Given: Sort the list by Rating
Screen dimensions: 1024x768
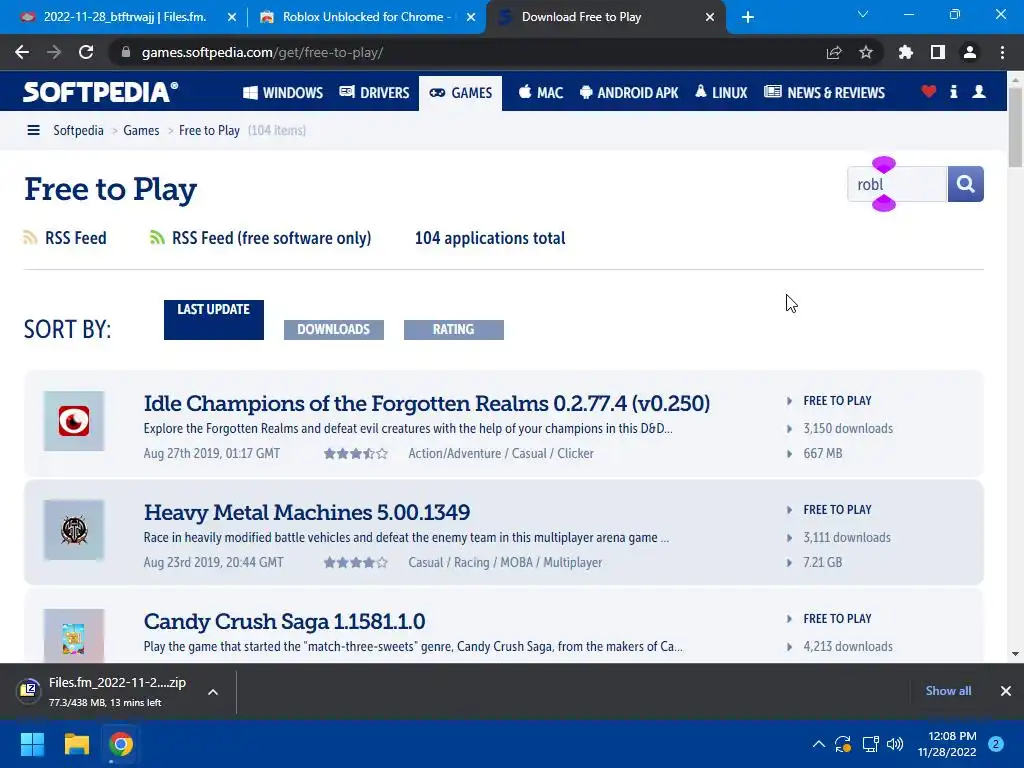Looking at the screenshot, I should pos(454,330).
